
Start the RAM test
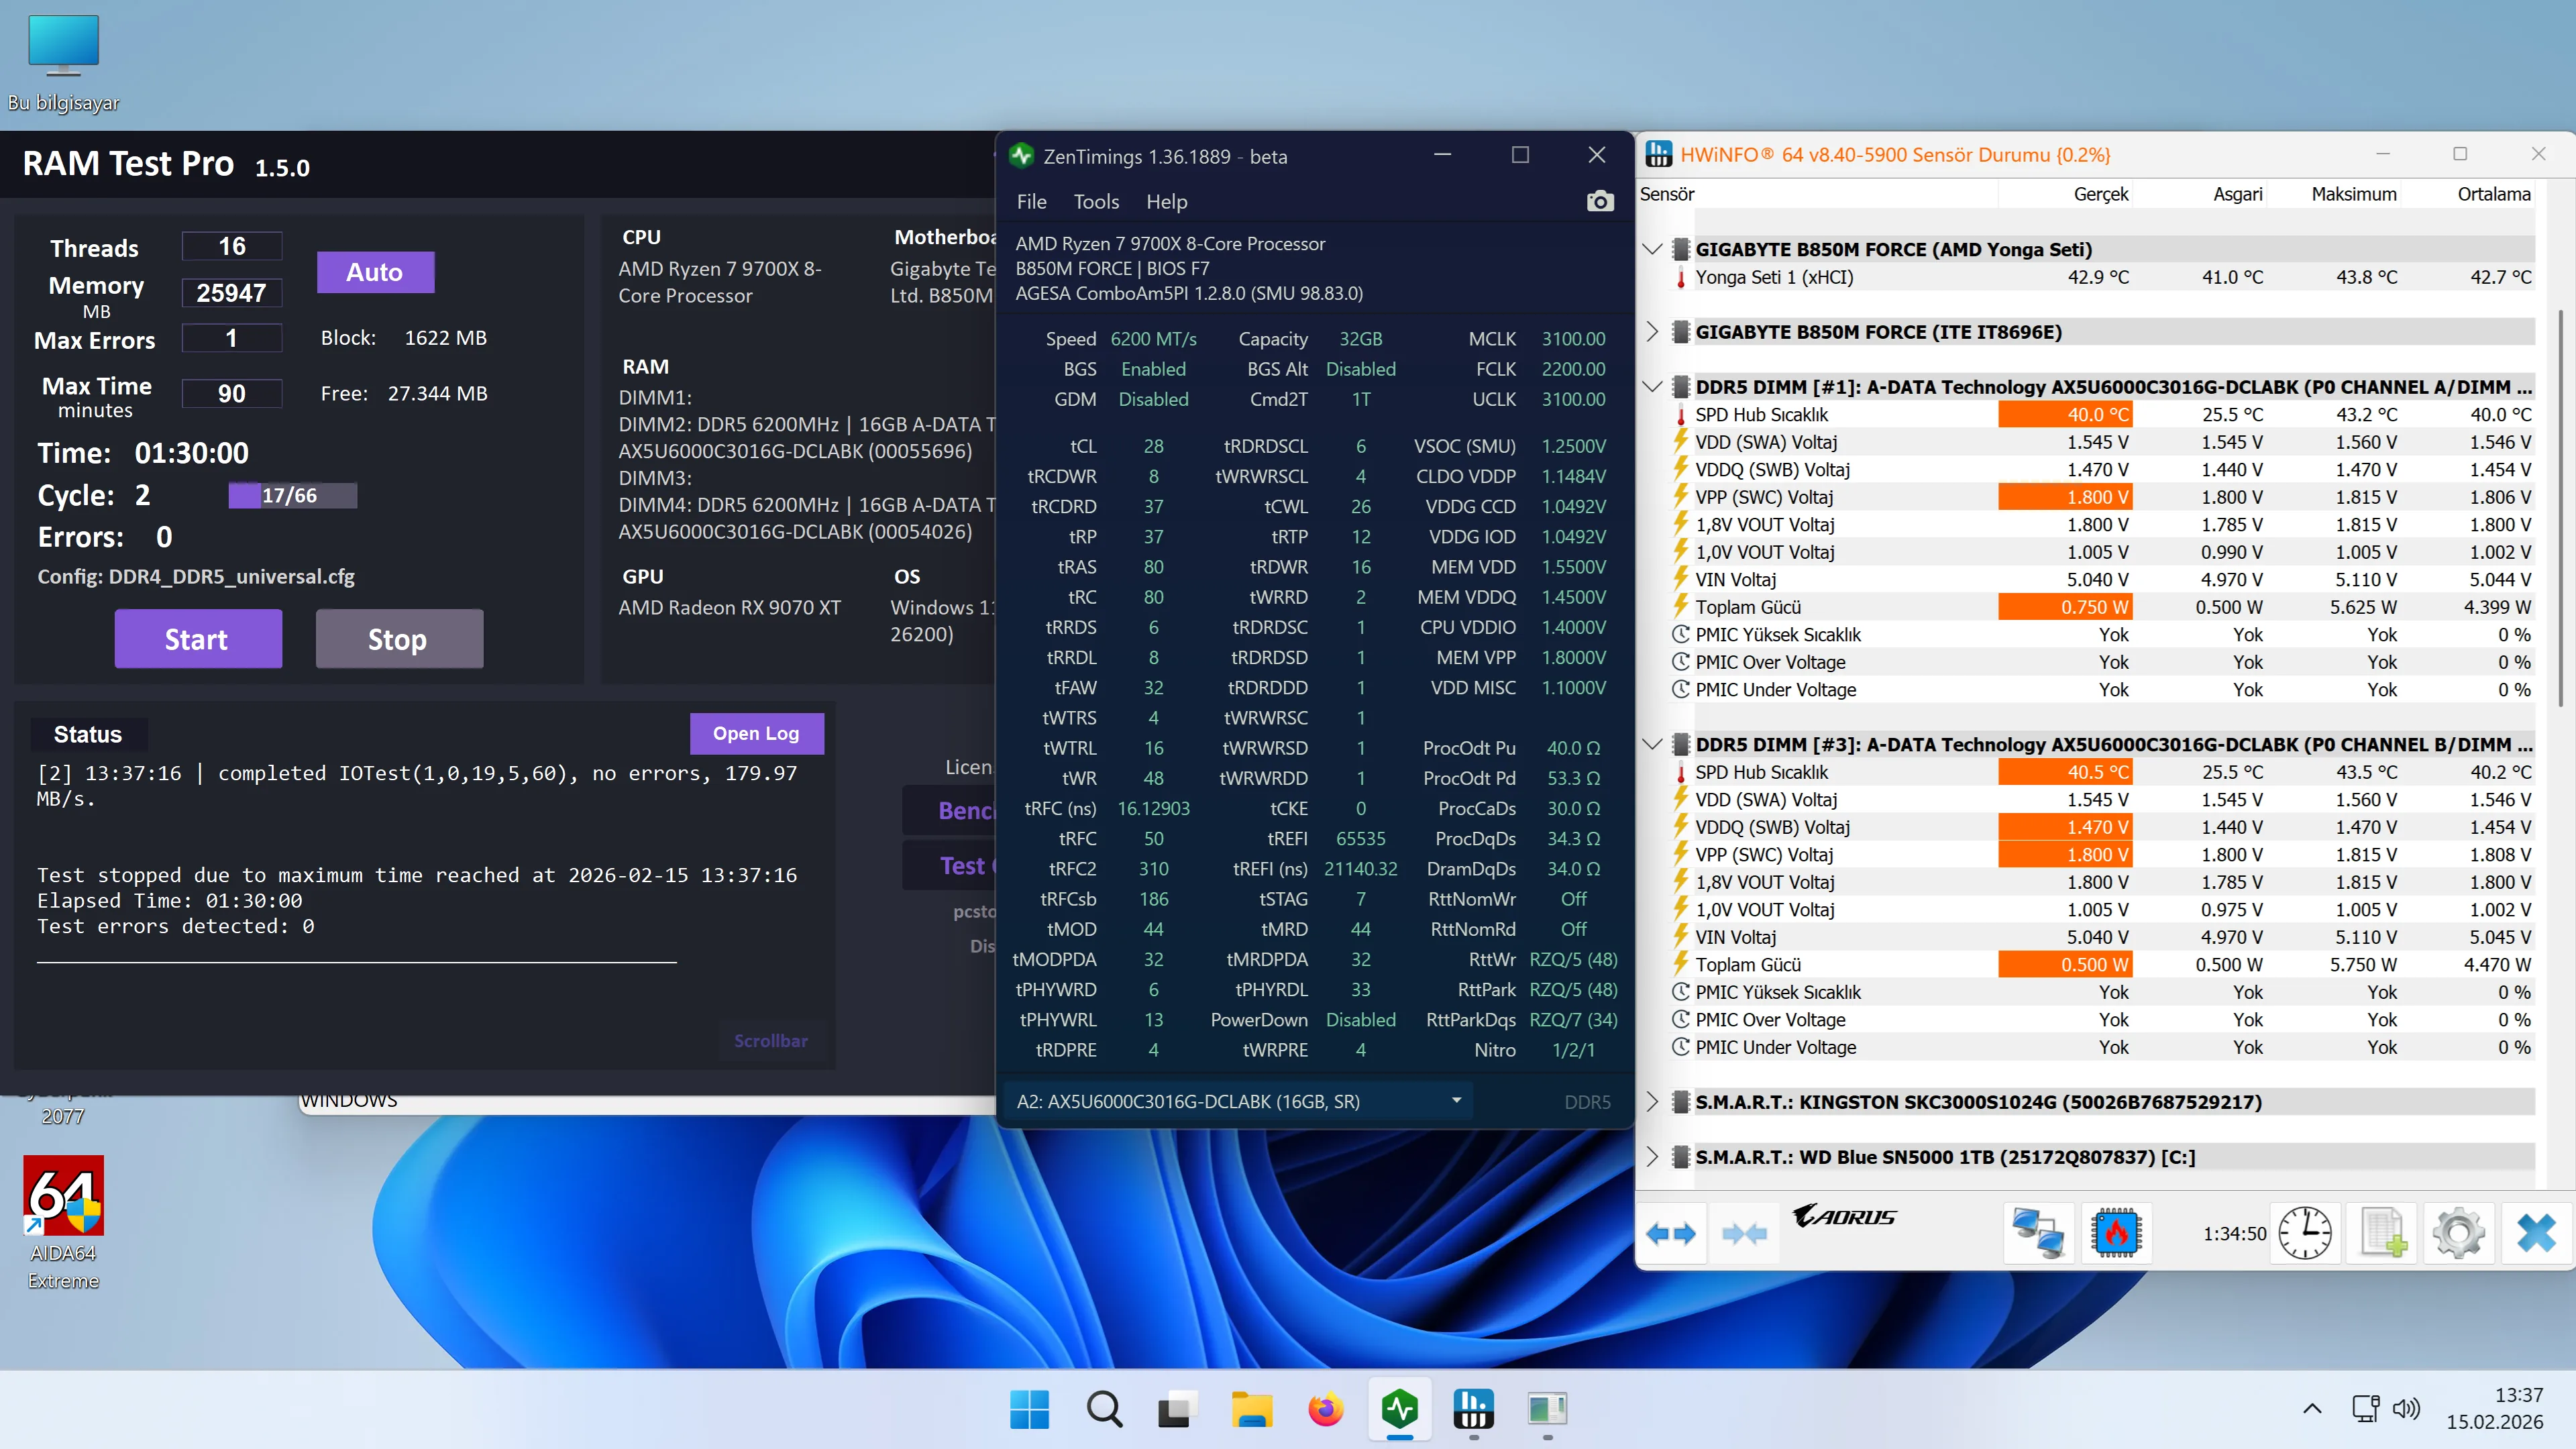coord(198,639)
